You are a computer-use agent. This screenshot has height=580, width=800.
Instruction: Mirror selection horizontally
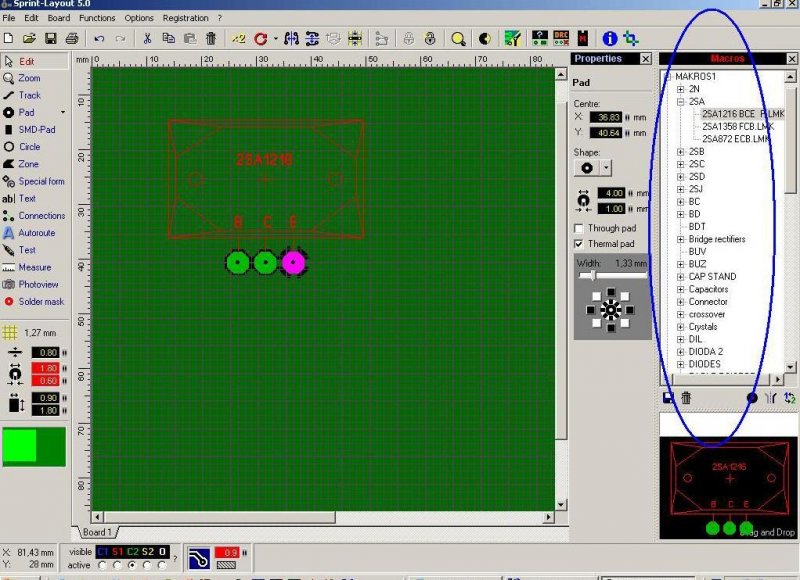[x=291, y=38]
